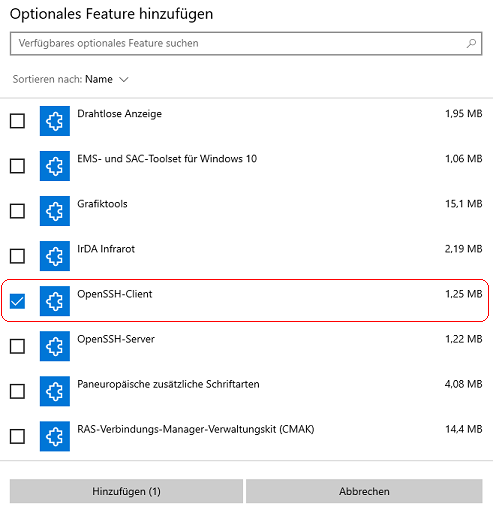The image size is (493, 507).
Task: Click the 2,19 MB size value
Action: 464,249
